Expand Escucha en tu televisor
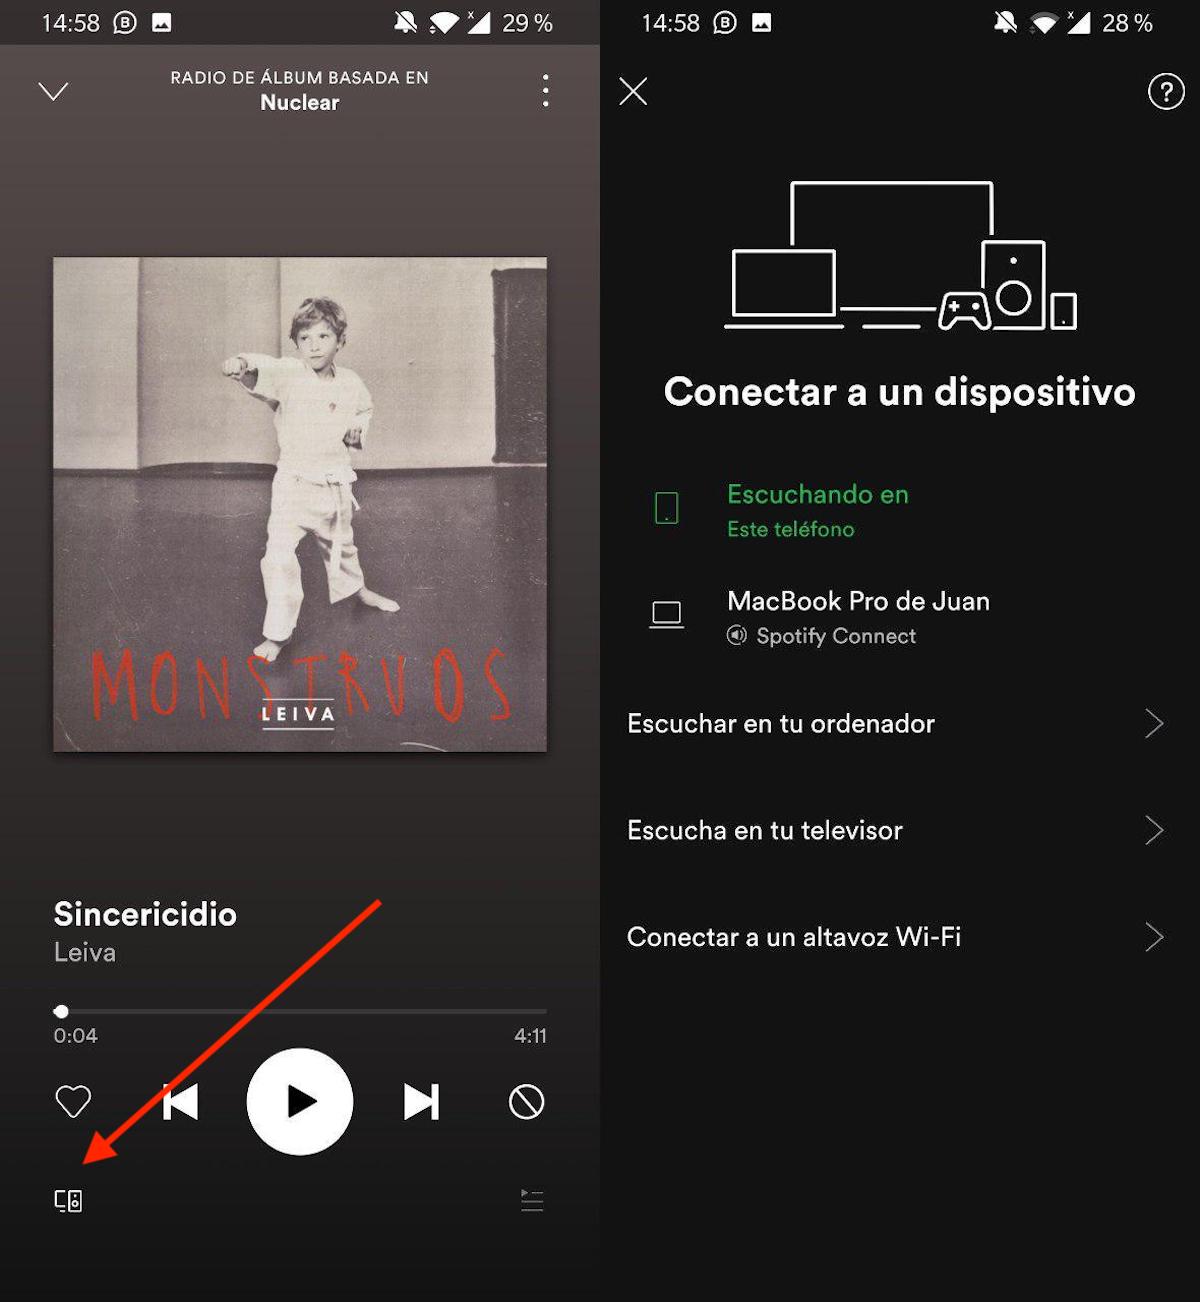 [900, 830]
